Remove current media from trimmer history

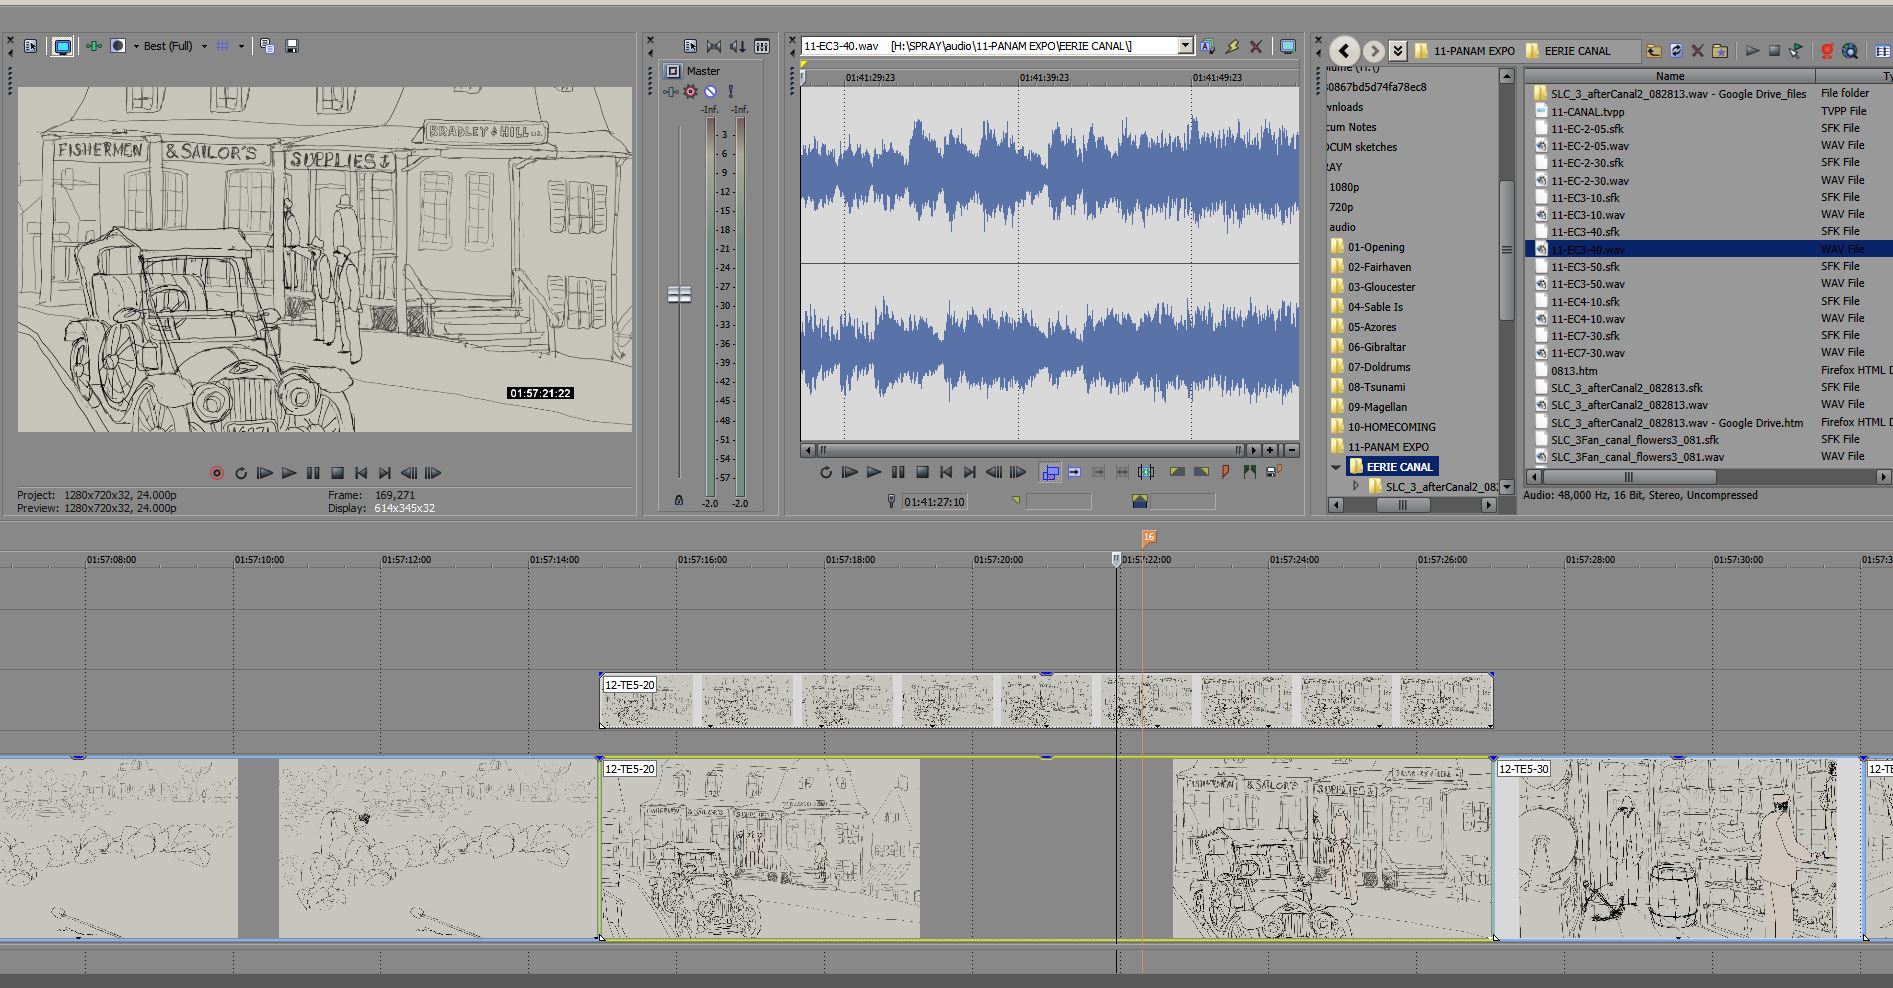tap(1256, 46)
